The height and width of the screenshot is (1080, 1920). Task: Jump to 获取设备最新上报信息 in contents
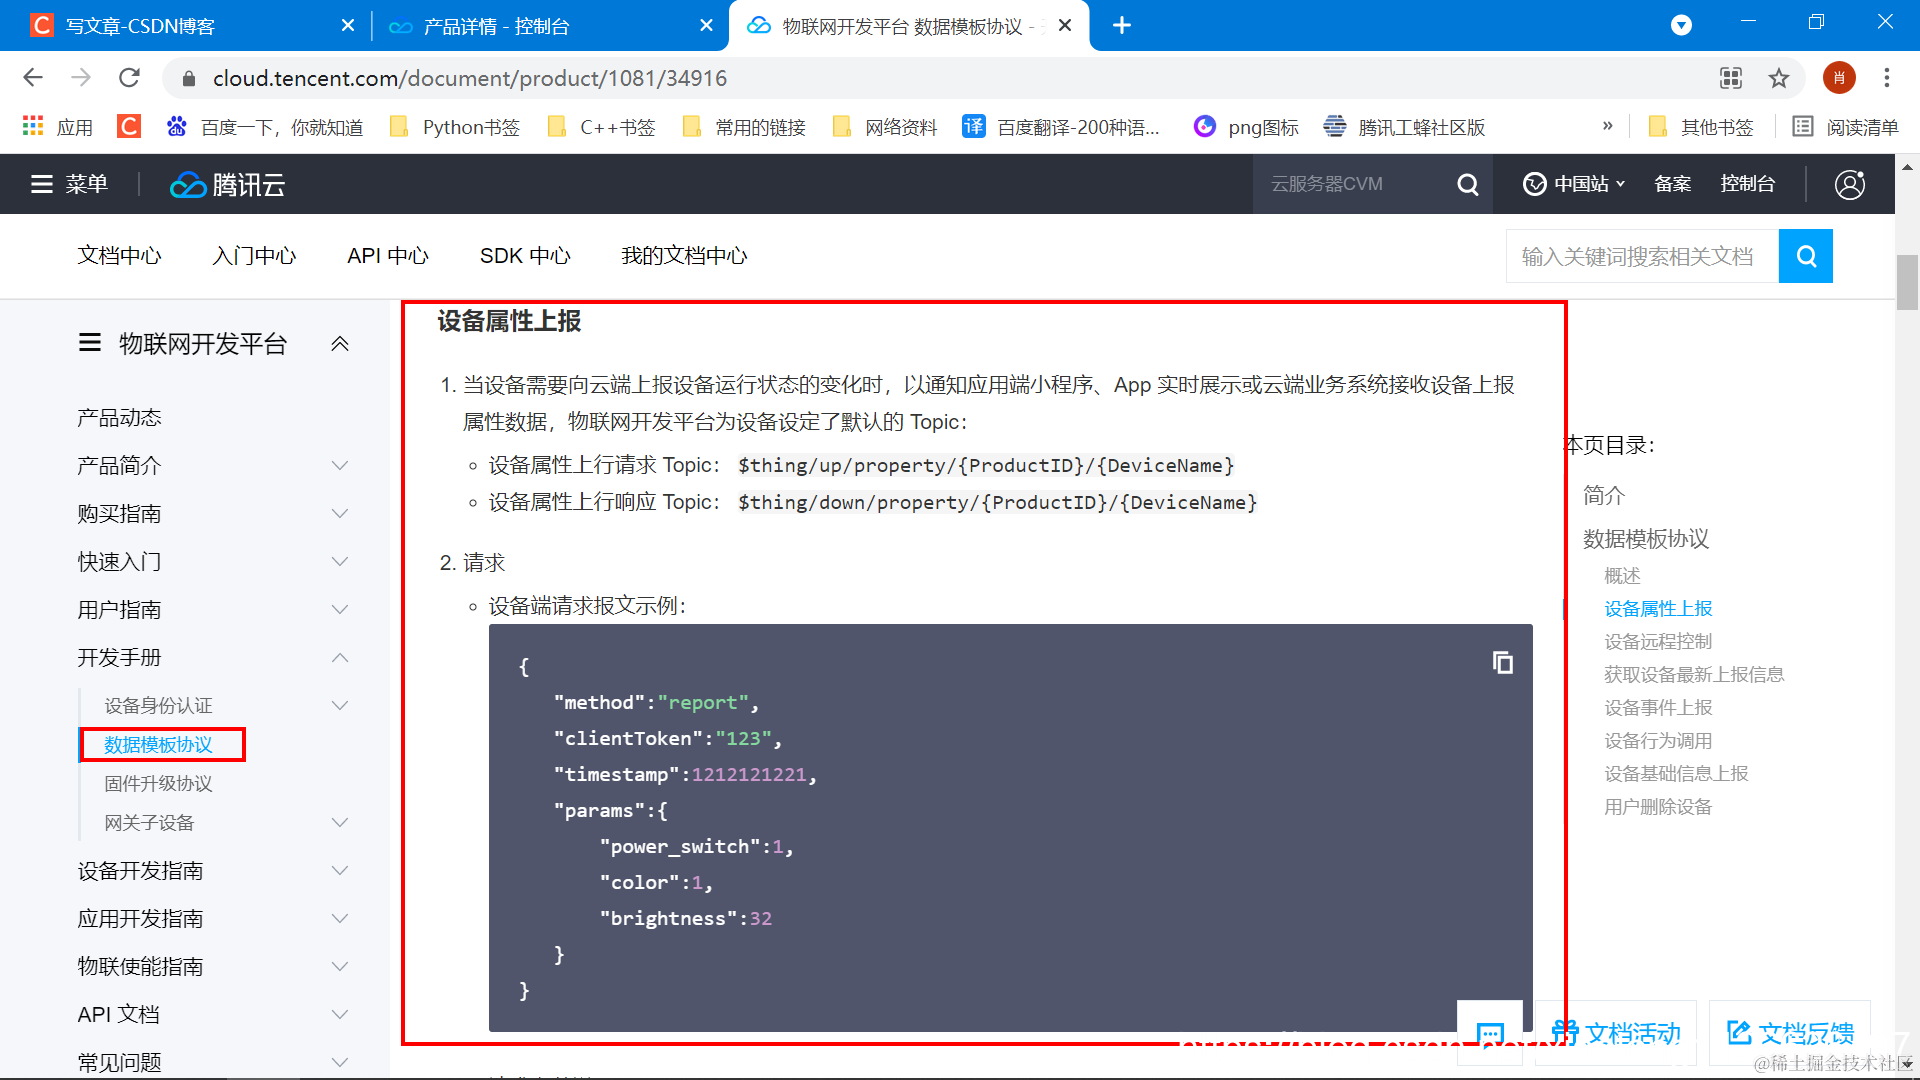[x=1694, y=675]
